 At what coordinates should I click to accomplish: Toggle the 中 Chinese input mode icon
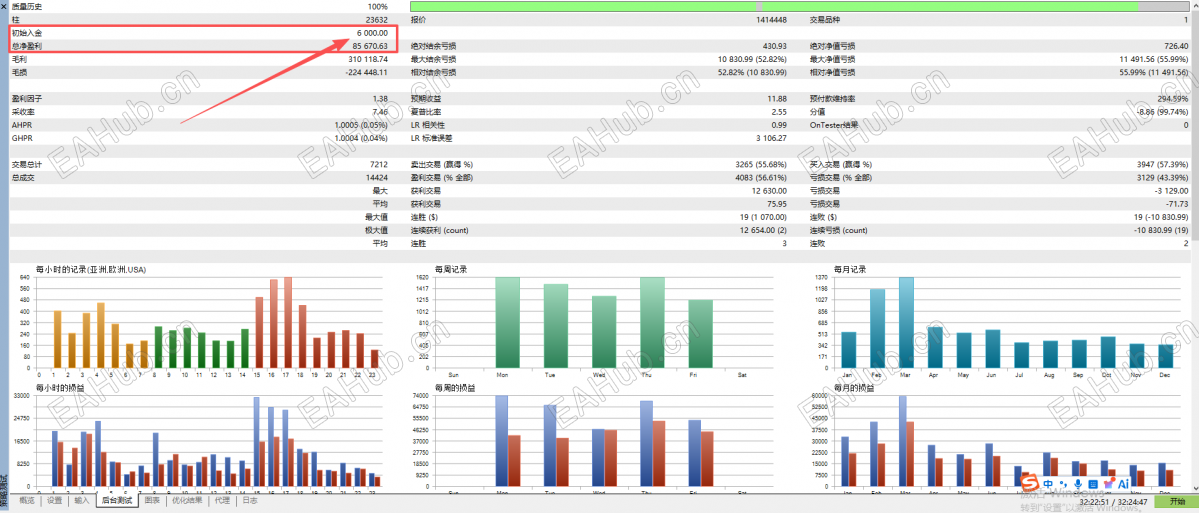[1048, 484]
